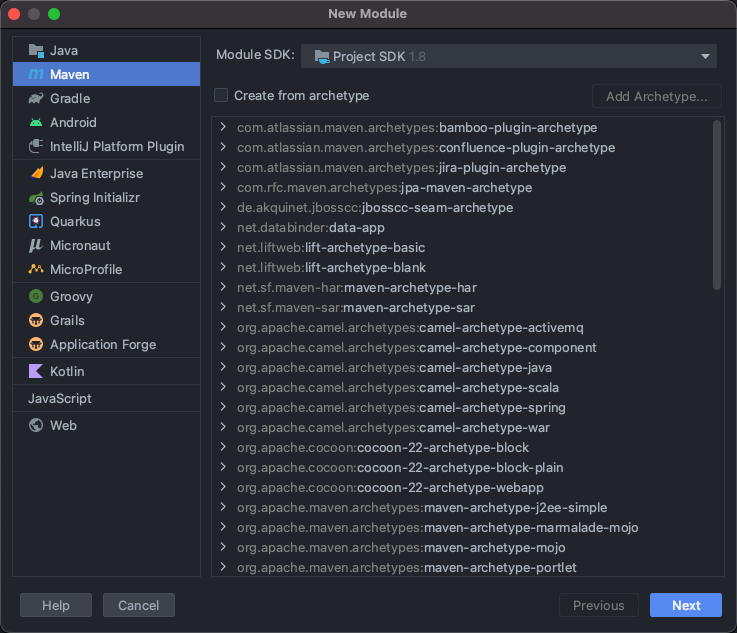737x633 pixels.
Task: Select maven-archetype-portlet row
Action: (x=468, y=567)
